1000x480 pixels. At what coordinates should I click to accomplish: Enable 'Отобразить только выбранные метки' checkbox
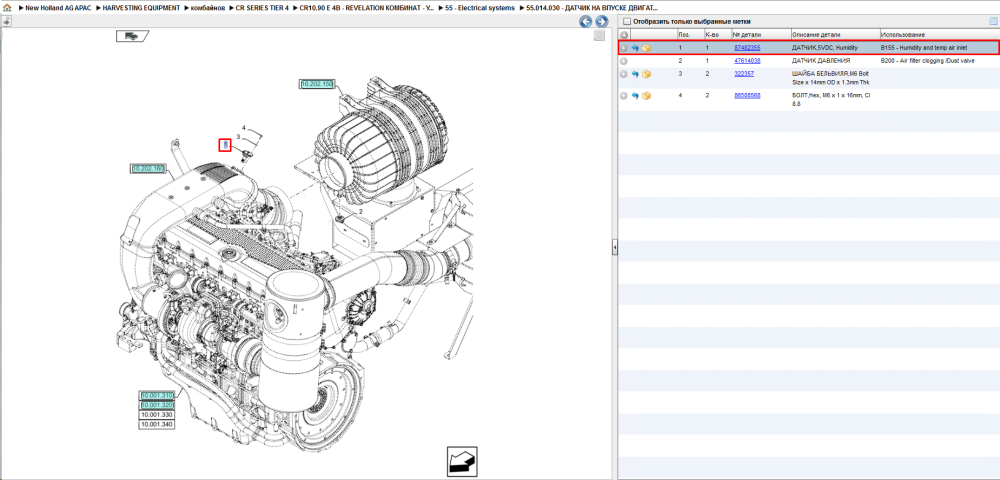[626, 22]
